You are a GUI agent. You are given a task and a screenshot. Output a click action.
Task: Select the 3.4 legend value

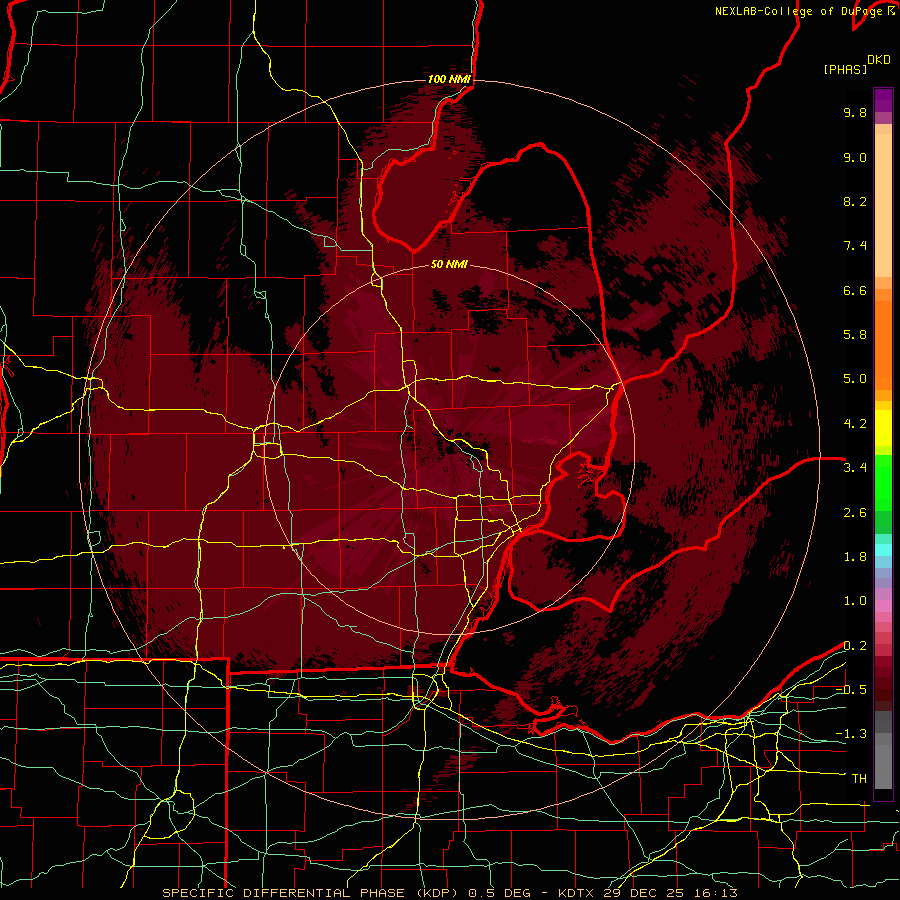point(855,468)
